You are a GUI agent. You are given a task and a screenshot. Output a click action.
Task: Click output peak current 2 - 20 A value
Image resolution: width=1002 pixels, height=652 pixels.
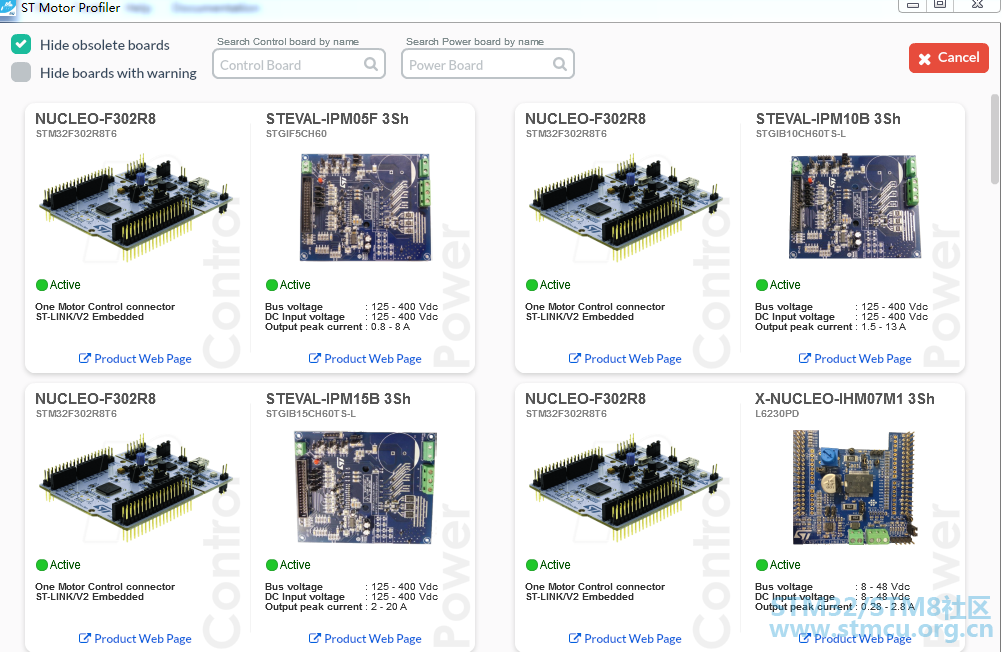[x=389, y=607]
